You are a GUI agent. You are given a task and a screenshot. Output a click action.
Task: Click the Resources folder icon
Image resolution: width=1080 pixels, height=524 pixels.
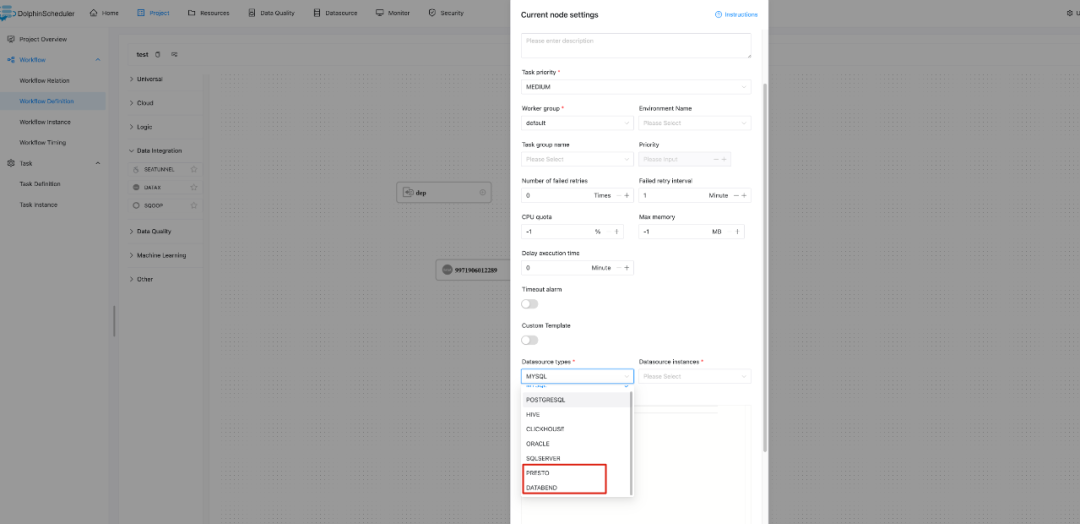click(191, 13)
